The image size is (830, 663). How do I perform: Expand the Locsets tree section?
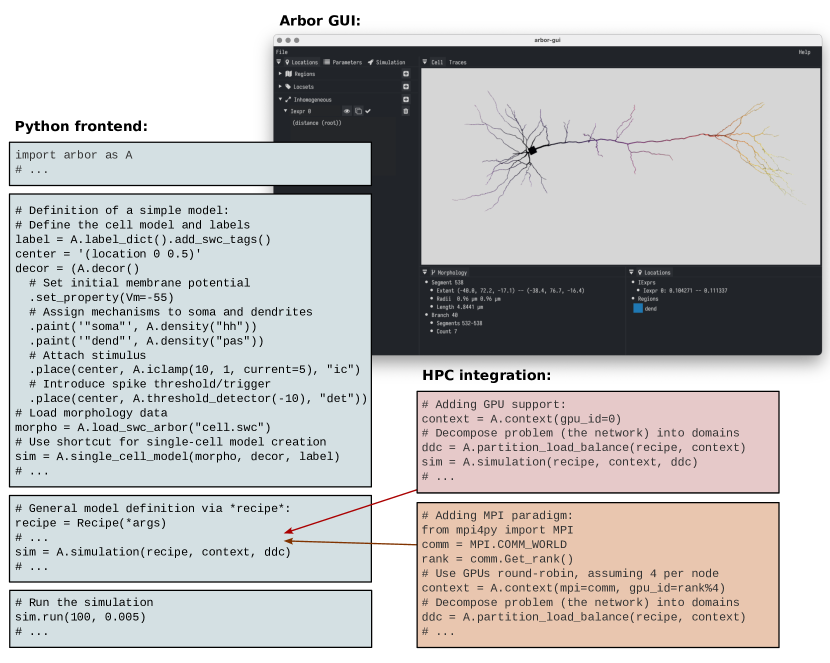(x=280, y=87)
